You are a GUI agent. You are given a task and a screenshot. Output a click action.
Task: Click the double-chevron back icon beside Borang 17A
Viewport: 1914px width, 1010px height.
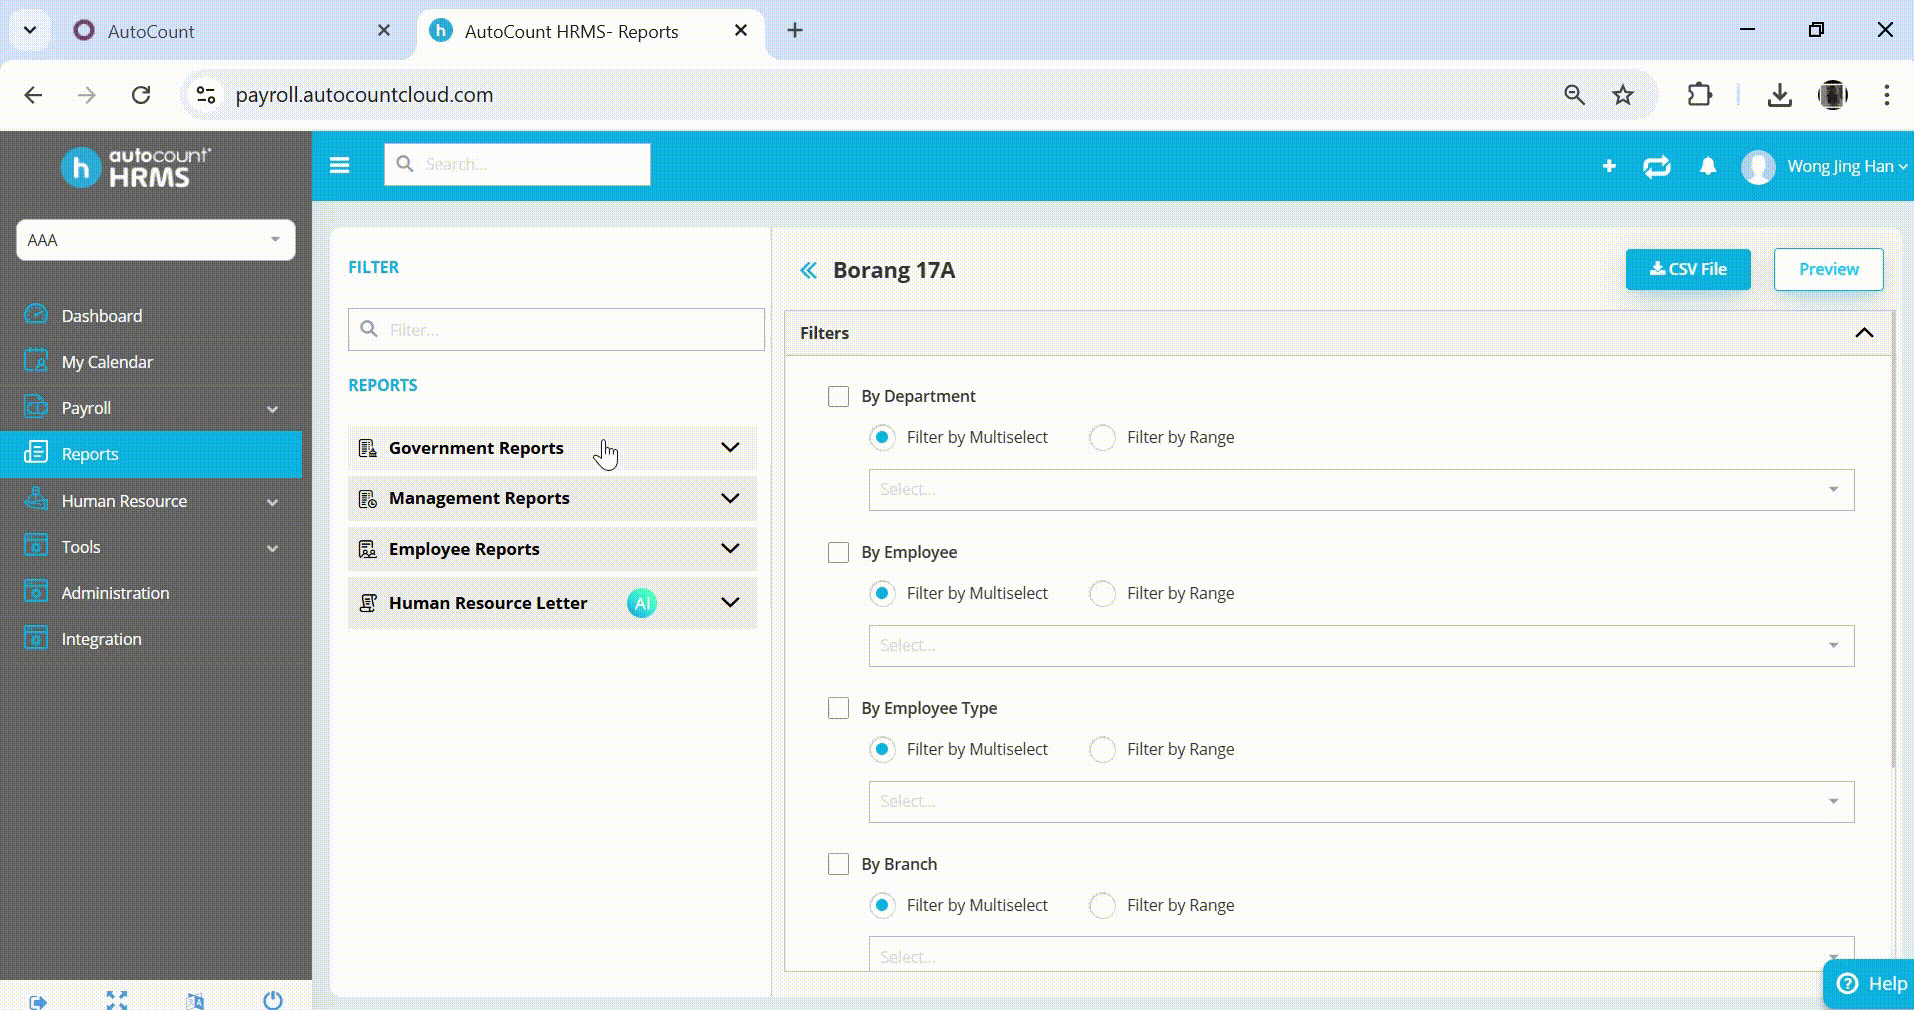(808, 270)
